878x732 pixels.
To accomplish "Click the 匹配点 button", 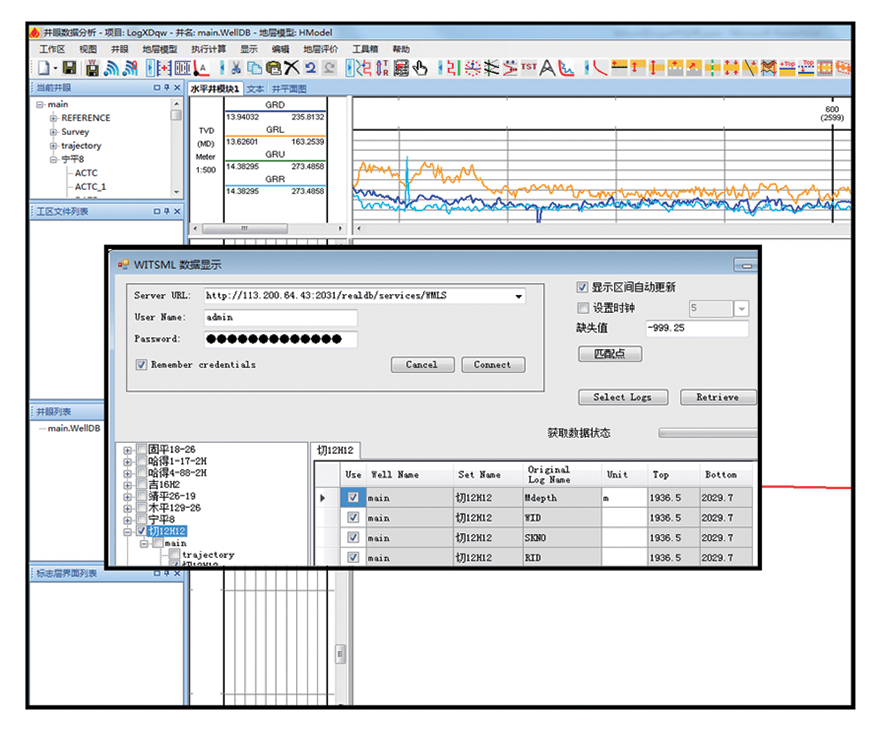I will 610,354.
